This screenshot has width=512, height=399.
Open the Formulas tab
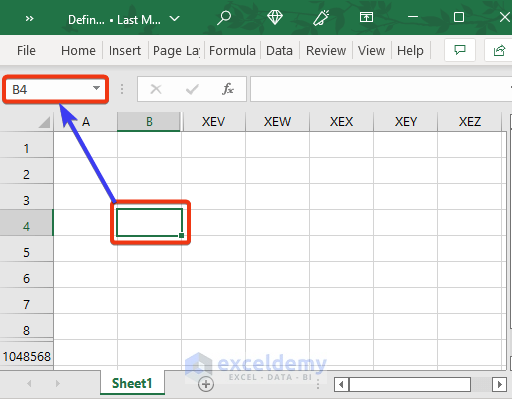[x=232, y=51]
